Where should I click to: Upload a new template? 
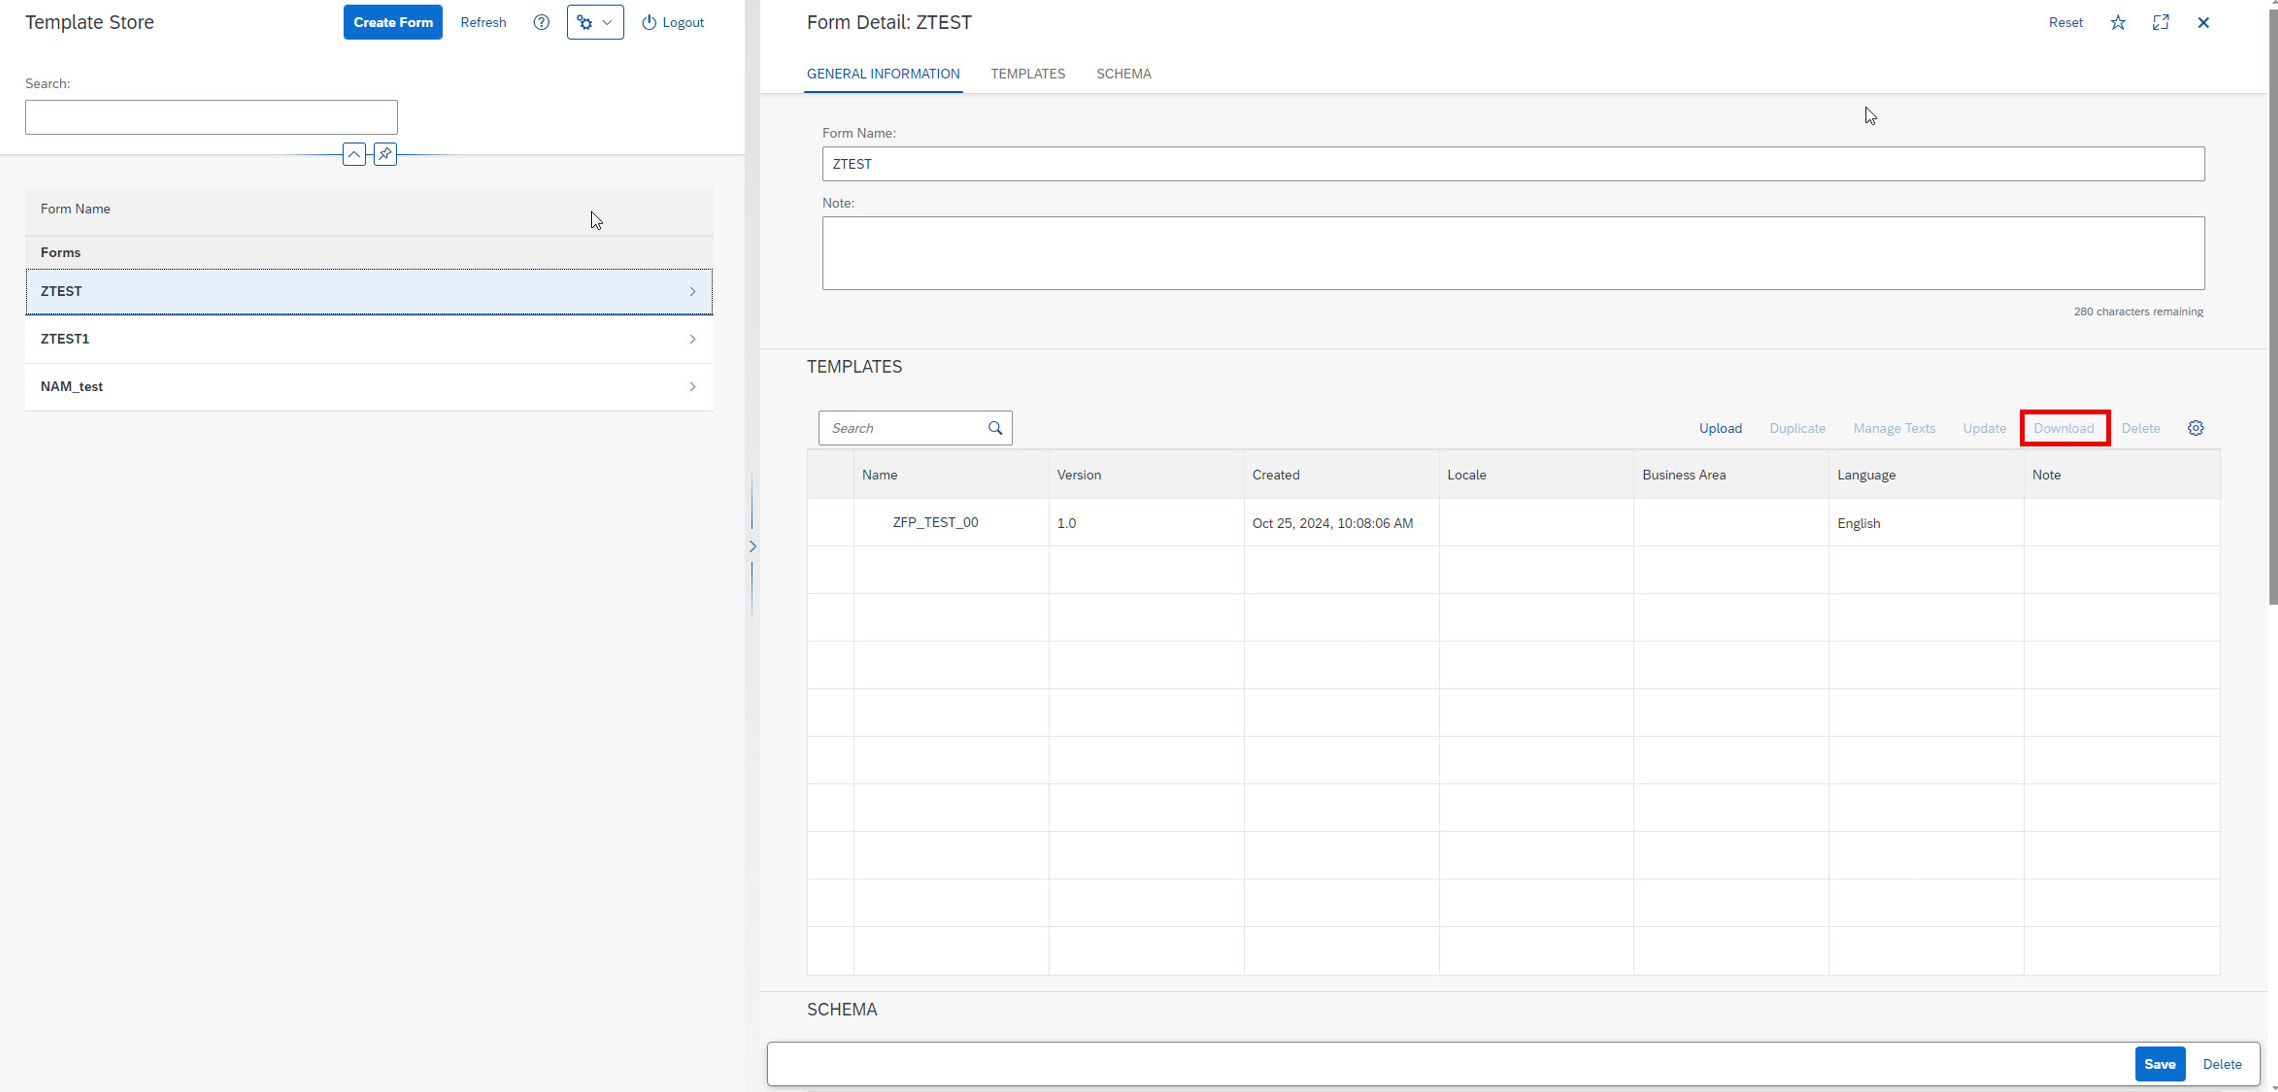pyautogui.click(x=1720, y=428)
